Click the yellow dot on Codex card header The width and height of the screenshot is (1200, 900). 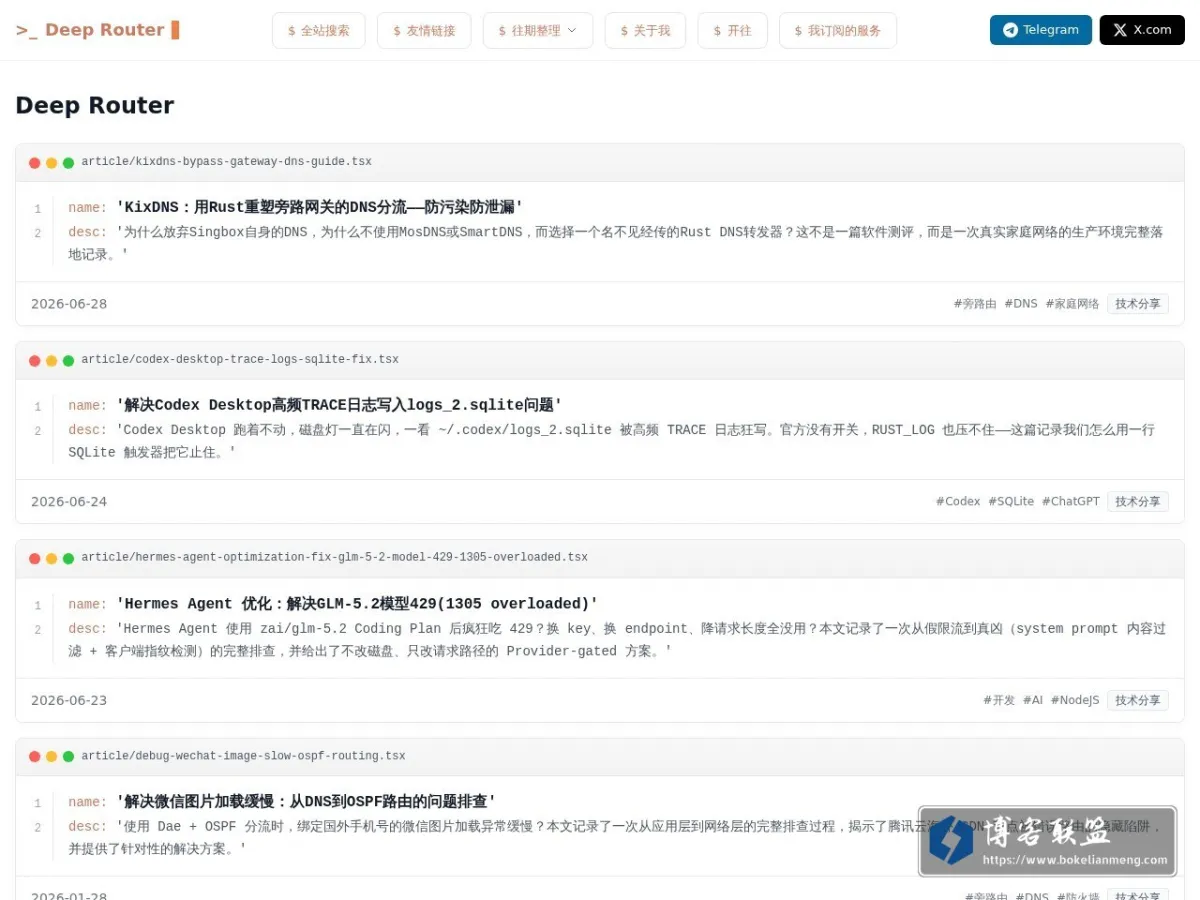pos(52,361)
